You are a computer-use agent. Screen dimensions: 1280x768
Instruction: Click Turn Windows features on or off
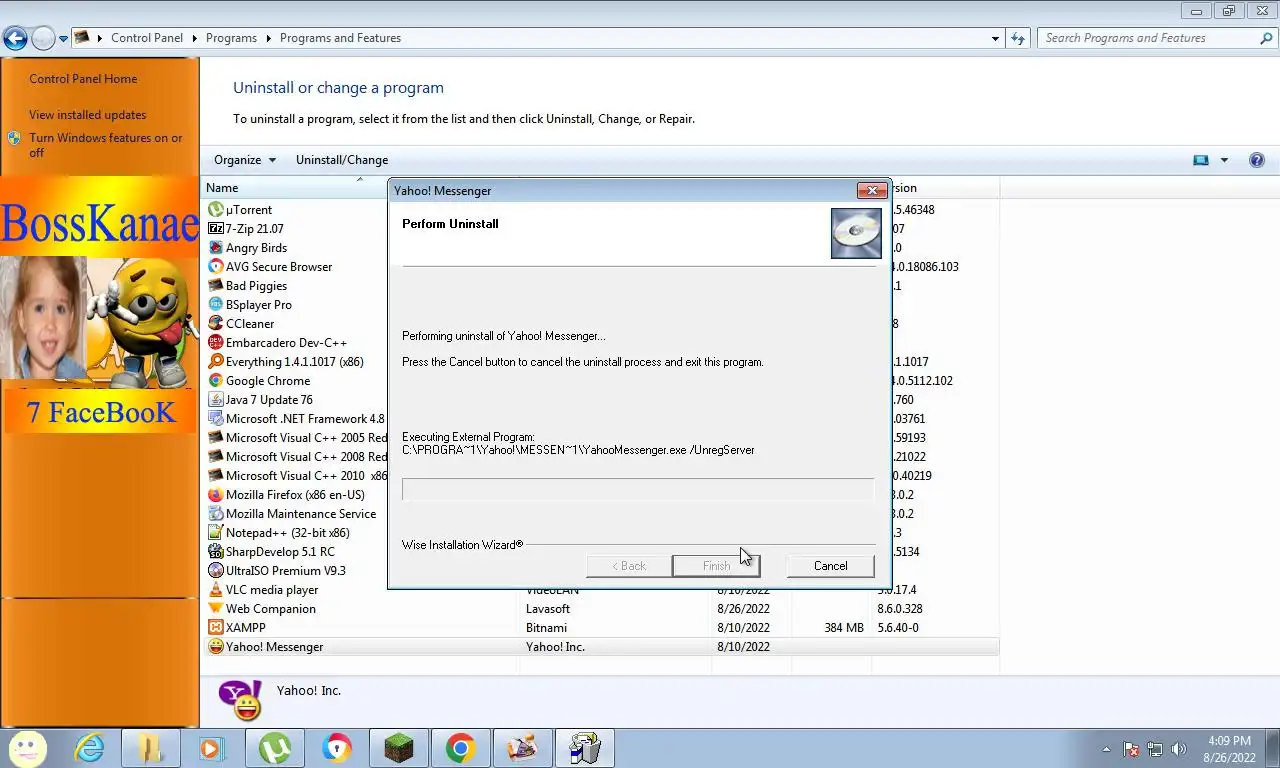105,145
